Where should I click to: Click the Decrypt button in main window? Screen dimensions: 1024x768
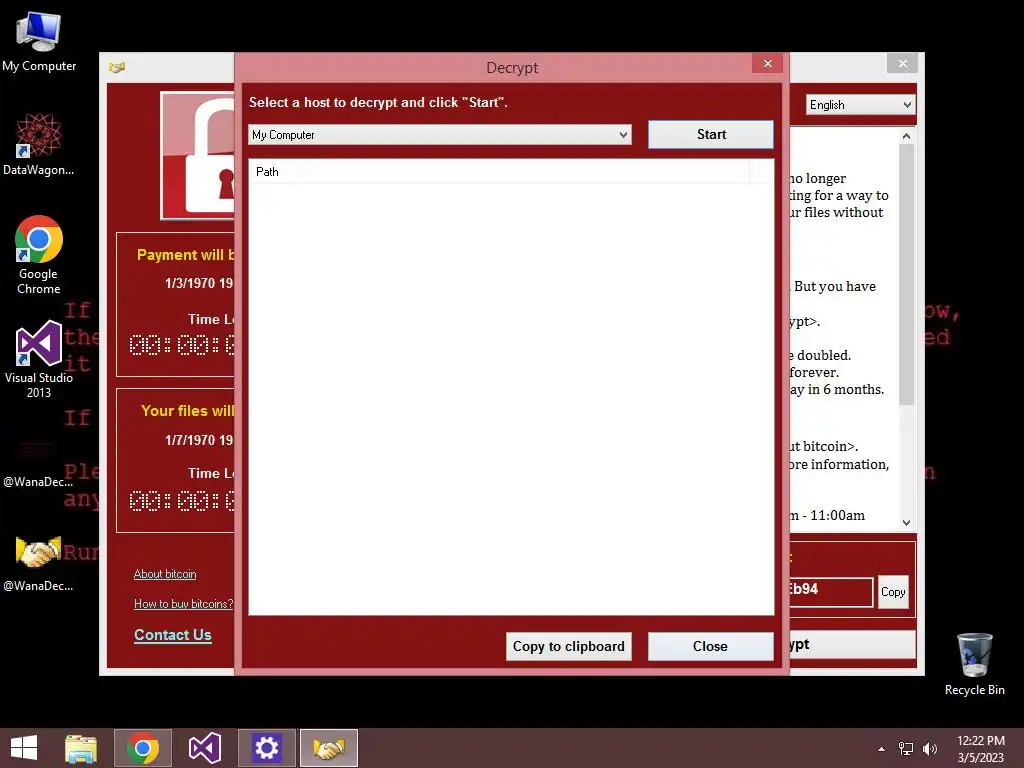(x=852, y=645)
